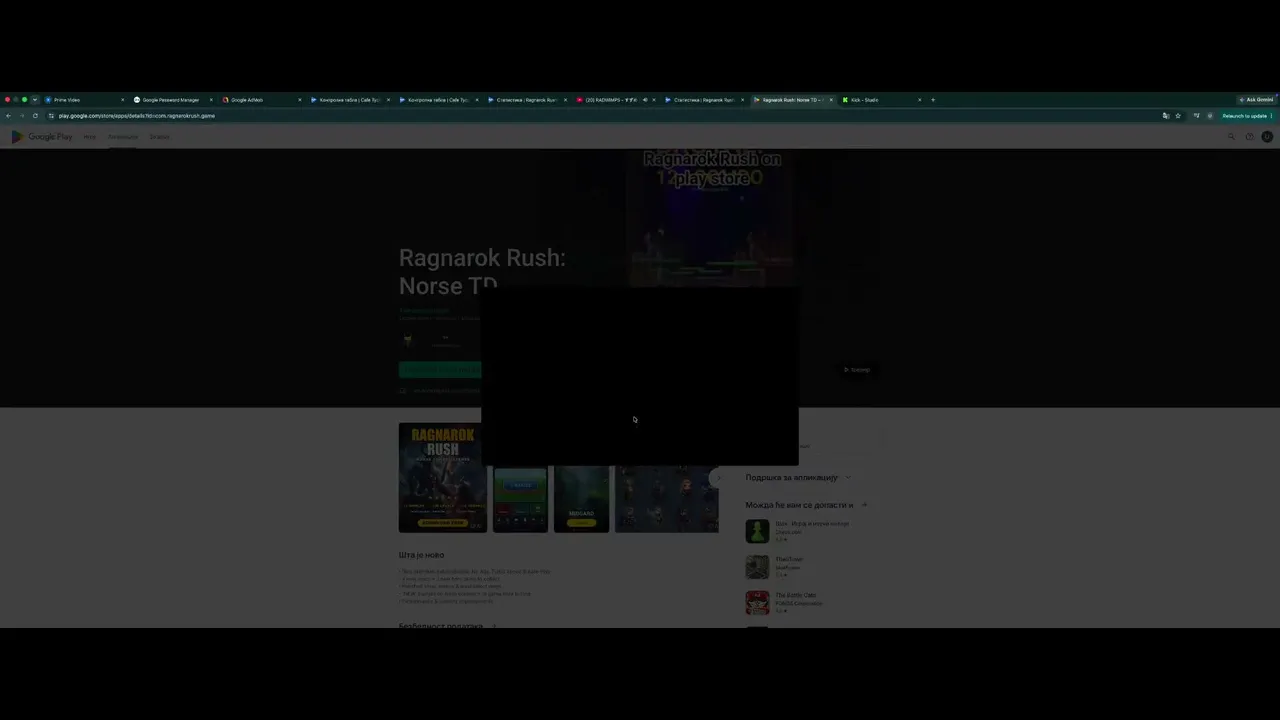Open the Google account avatar
This screenshot has height=720, width=1280.
click(x=1267, y=137)
